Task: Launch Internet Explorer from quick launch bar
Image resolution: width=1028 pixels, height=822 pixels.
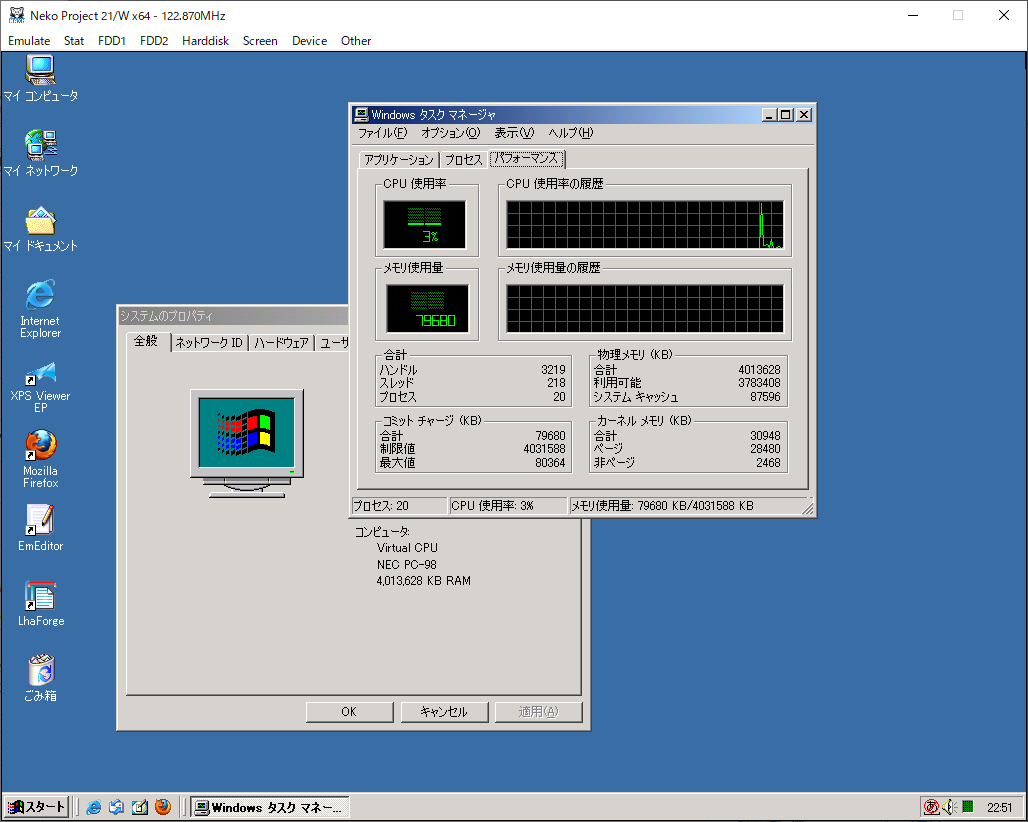Action: [94, 807]
